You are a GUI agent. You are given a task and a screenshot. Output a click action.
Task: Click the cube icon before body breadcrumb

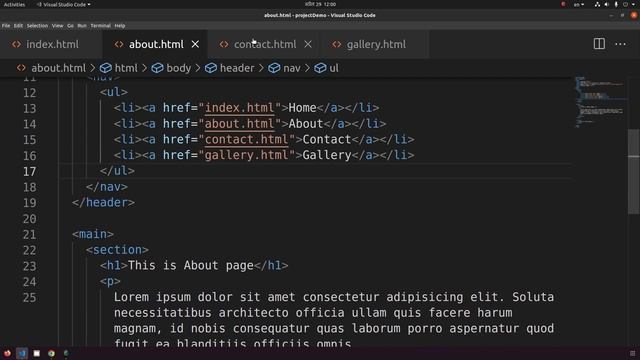point(157,68)
